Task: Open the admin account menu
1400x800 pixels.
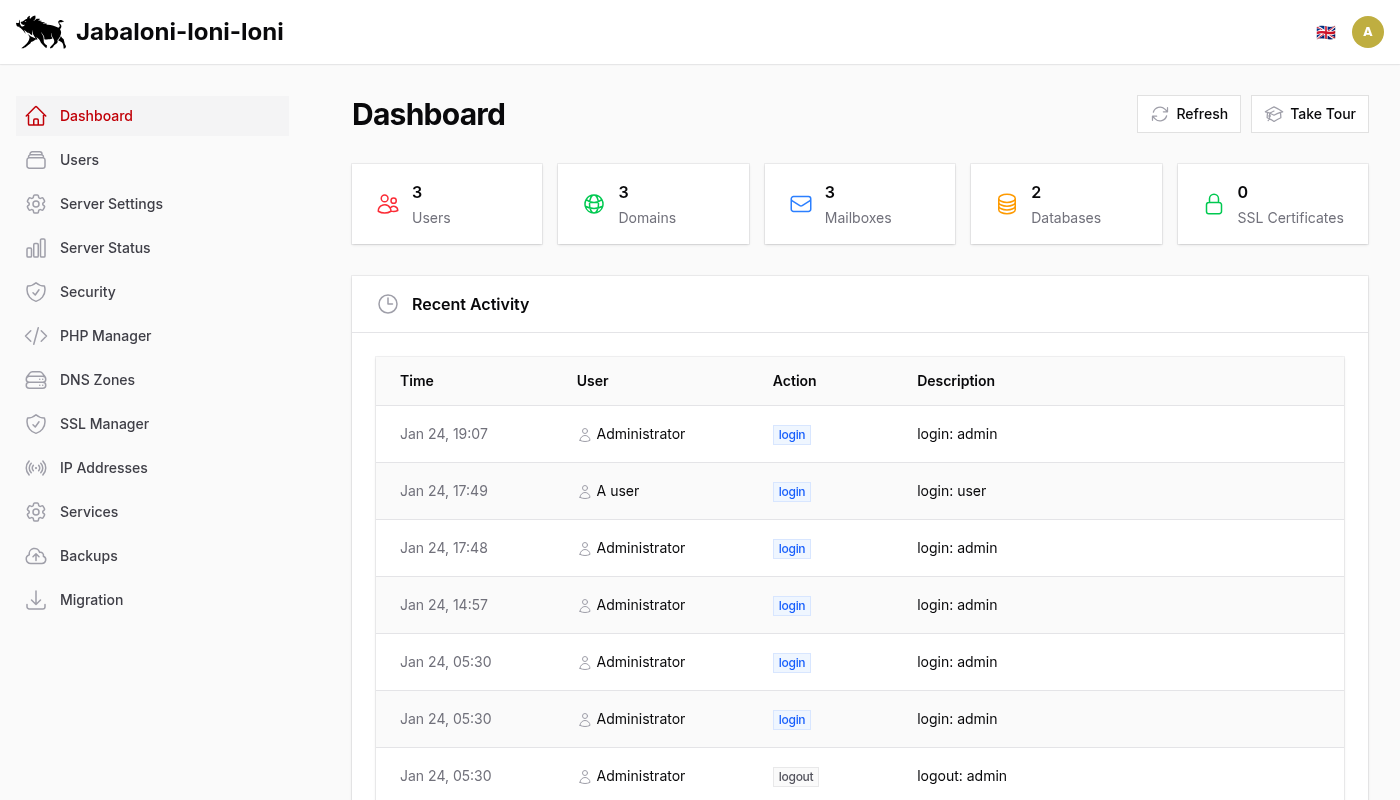Action: (x=1368, y=31)
